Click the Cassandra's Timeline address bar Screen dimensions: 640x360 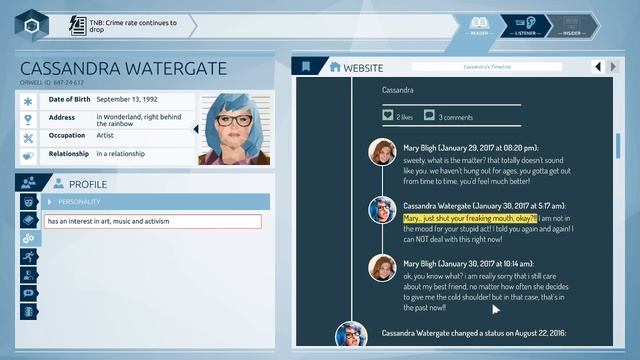[x=487, y=67]
